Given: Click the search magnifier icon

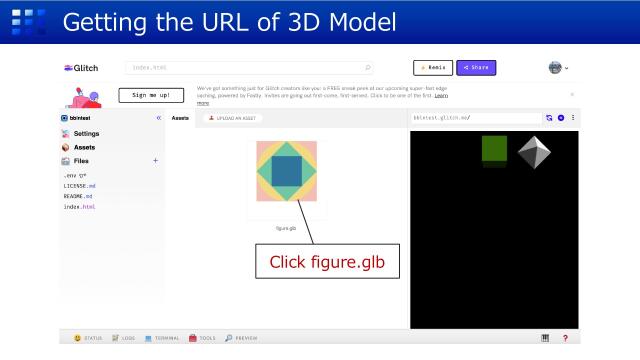Looking at the screenshot, I should point(368,68).
